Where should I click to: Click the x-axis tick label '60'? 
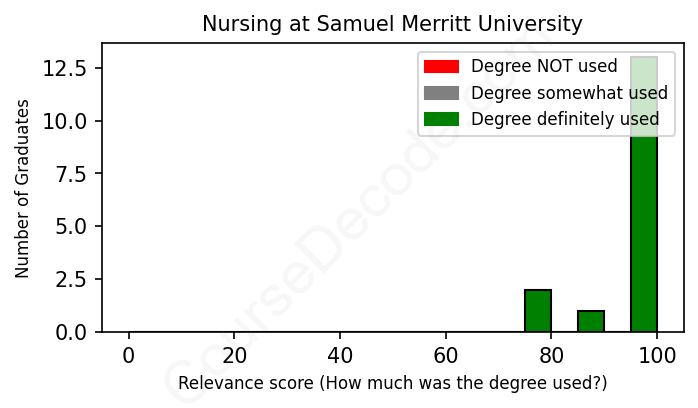(x=446, y=356)
